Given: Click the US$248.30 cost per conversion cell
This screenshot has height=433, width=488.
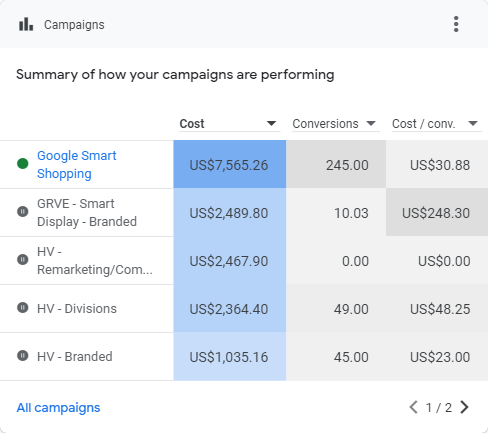Looking at the screenshot, I should [x=437, y=213].
